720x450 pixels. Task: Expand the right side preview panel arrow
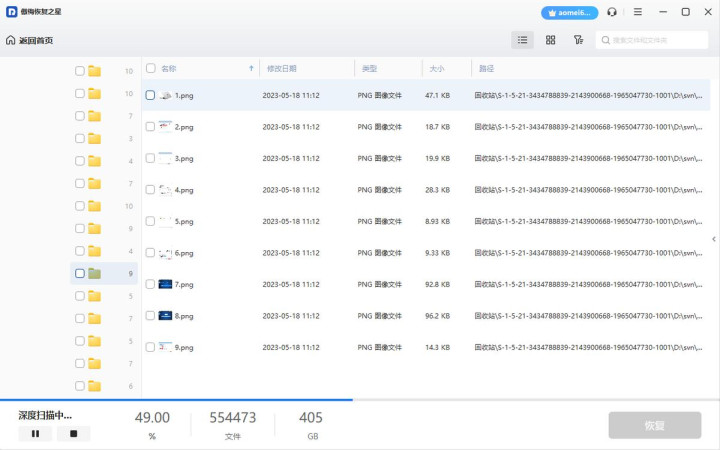713,239
